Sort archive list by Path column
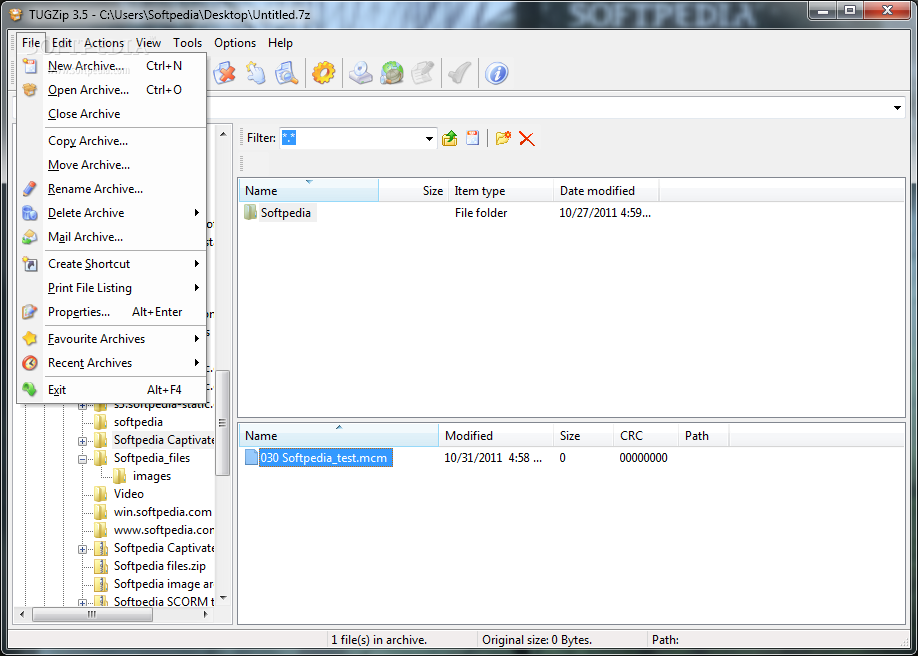The width and height of the screenshot is (918, 656). tap(704, 436)
